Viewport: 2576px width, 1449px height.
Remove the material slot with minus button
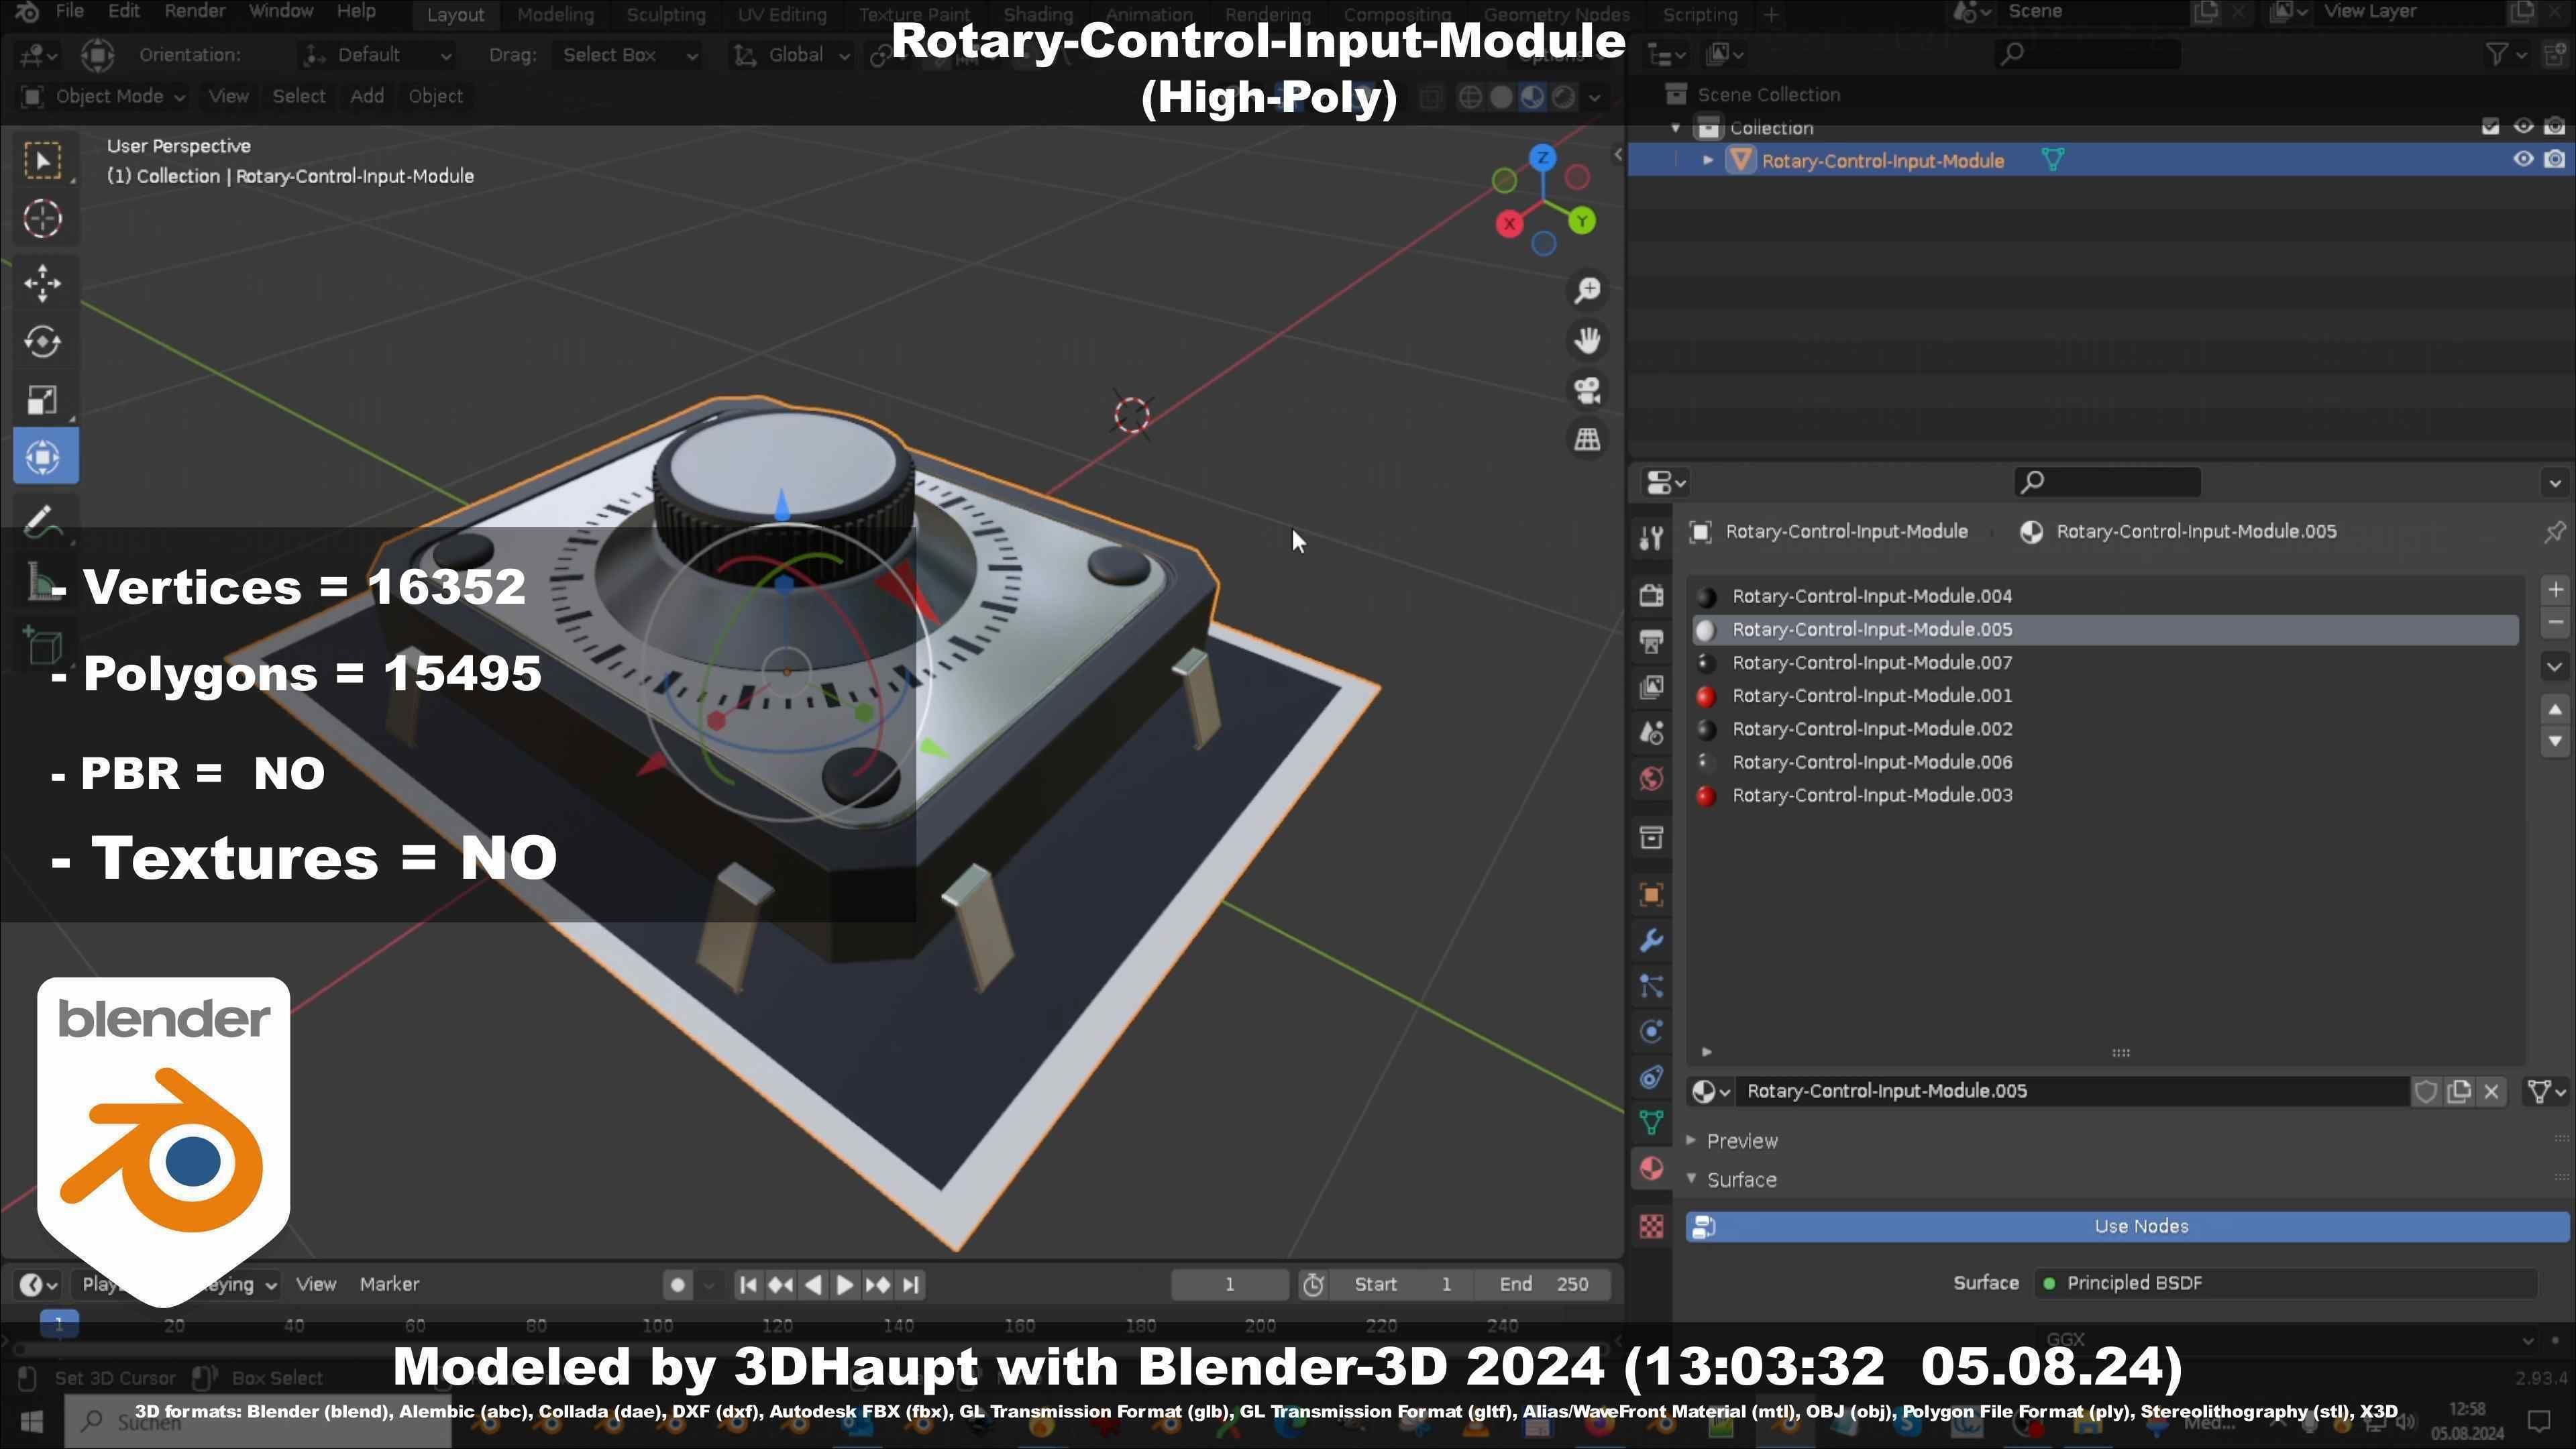(2555, 623)
